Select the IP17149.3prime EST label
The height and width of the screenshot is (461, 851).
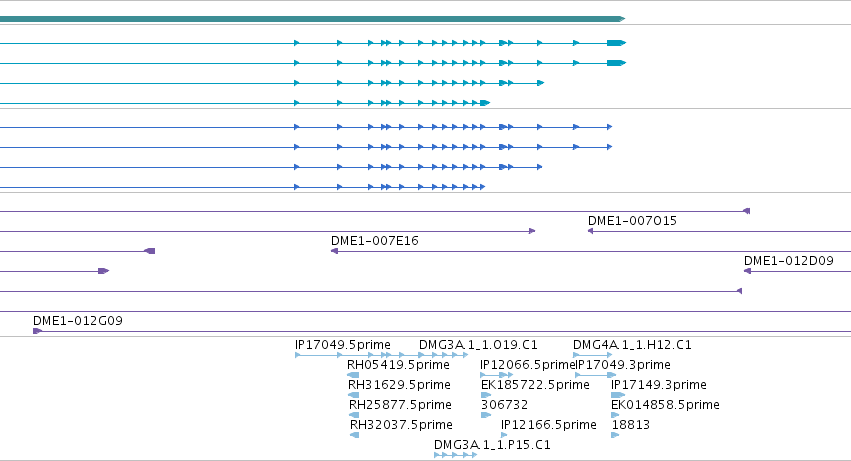click(659, 385)
